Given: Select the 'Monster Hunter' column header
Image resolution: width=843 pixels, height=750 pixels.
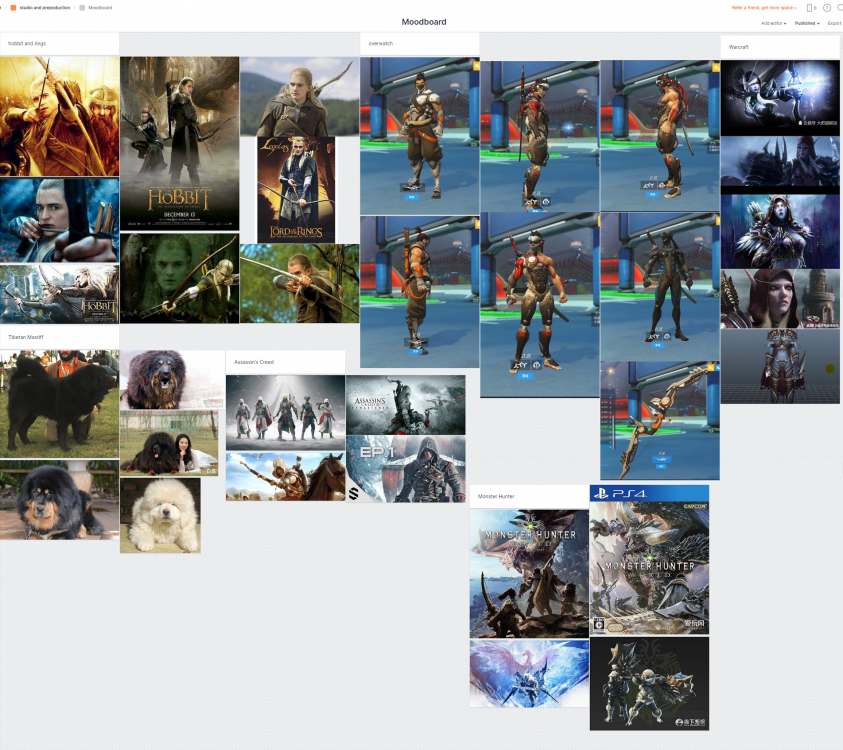Looking at the screenshot, I should pyautogui.click(x=529, y=497).
